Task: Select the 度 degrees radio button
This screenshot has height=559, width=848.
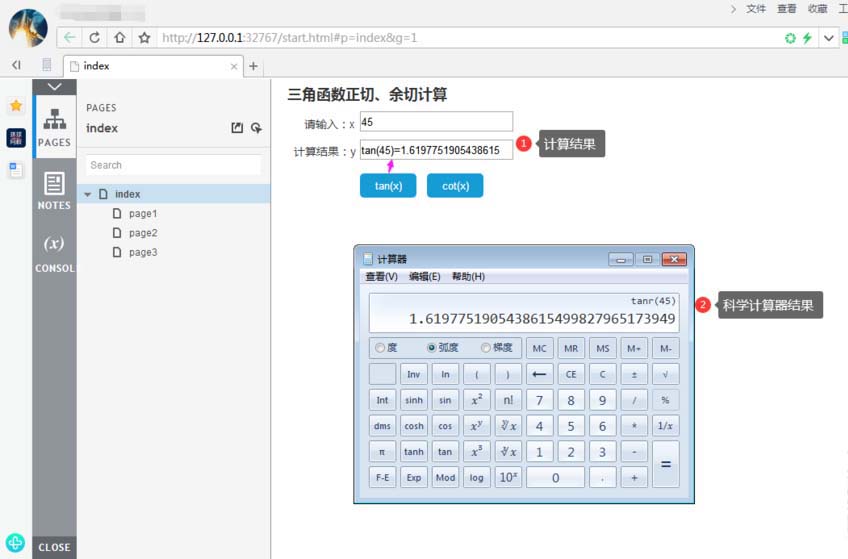Action: click(380, 348)
